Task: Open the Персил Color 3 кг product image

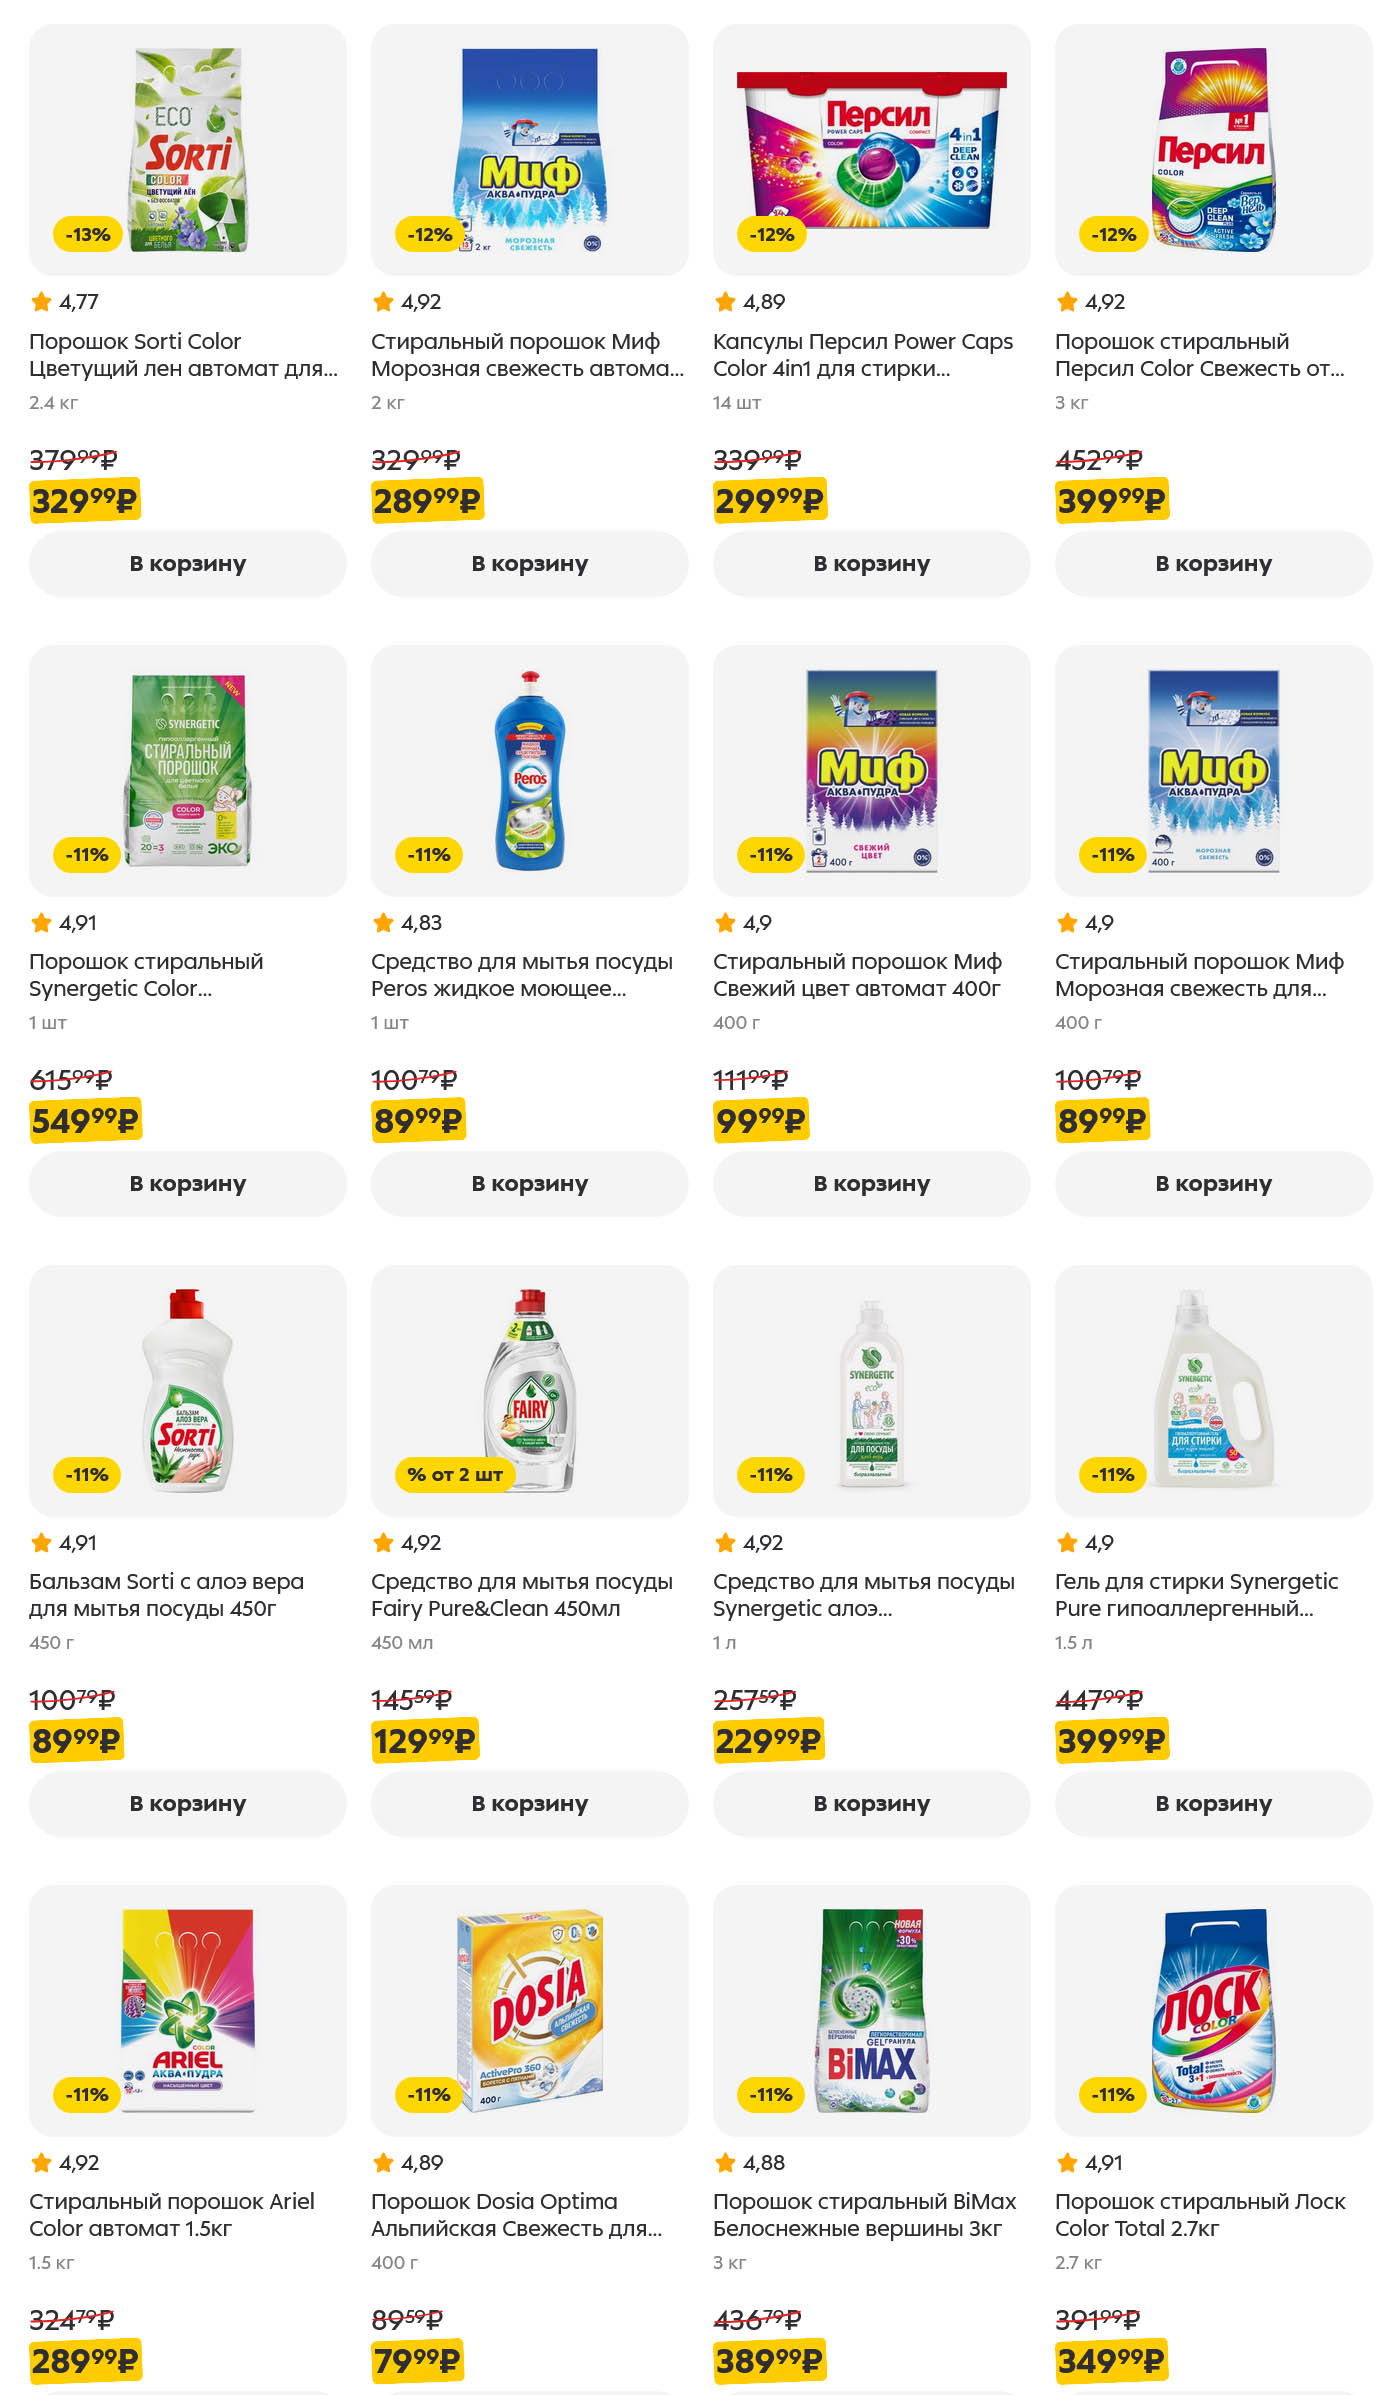Action: point(1213,150)
